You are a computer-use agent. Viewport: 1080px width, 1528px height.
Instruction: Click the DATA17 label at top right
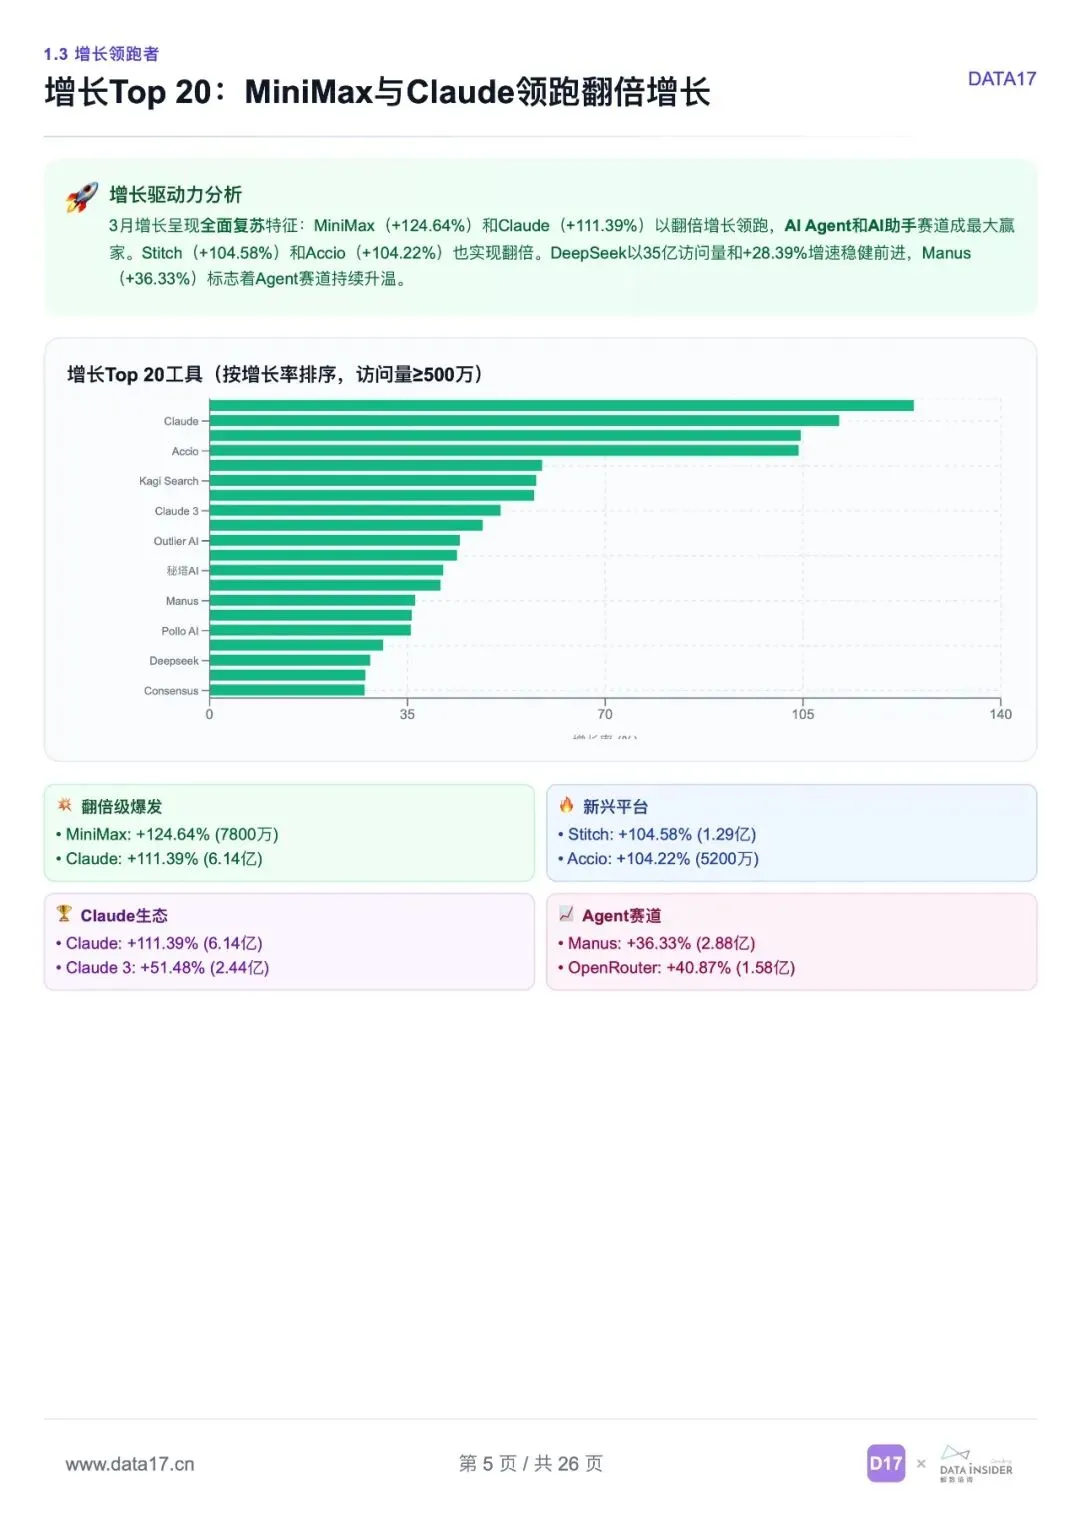coord(1002,78)
